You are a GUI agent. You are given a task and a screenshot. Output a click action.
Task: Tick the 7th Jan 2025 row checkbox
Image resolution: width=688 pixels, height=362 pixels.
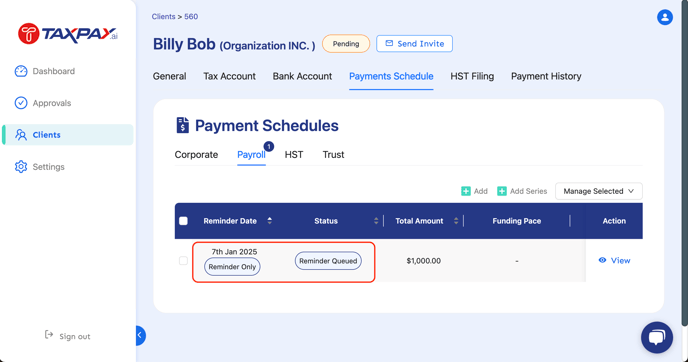[183, 261]
